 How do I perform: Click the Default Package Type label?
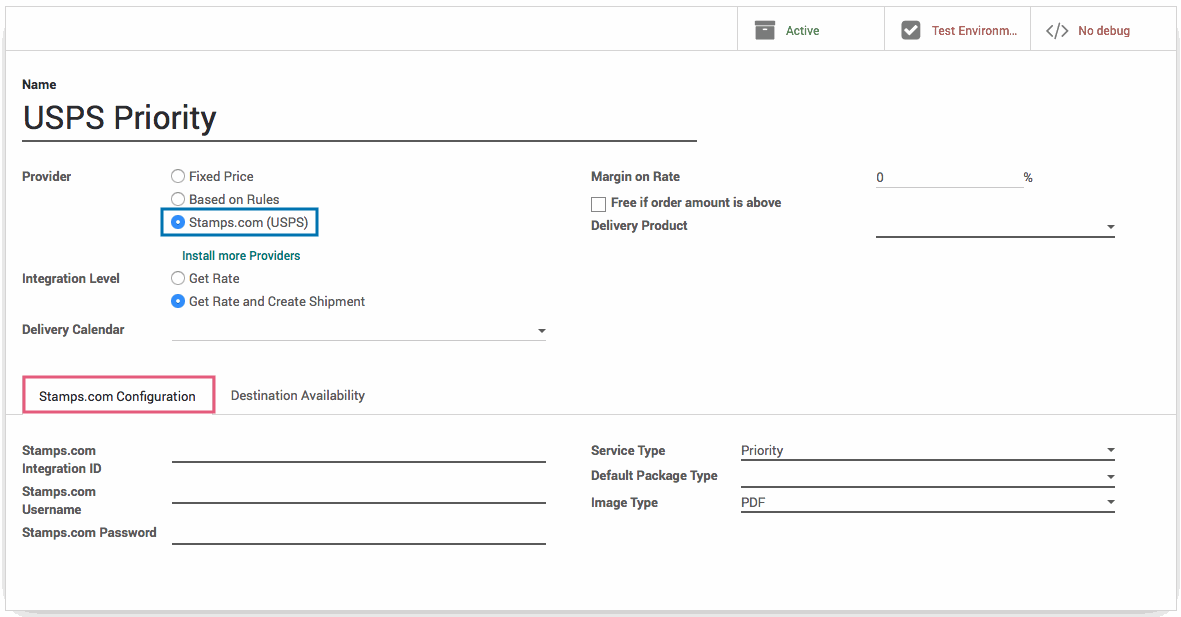click(x=655, y=475)
